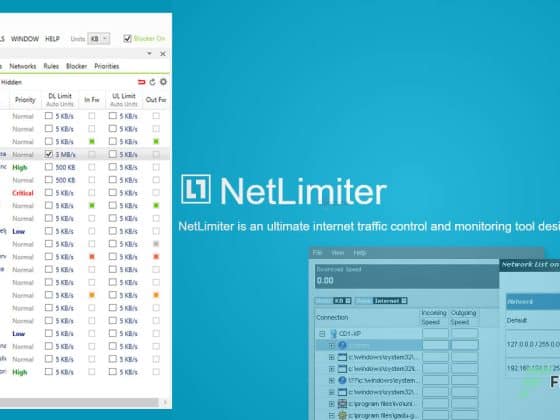This screenshot has width=560, height=420.
Task: Click the Out Fw column header
Action: point(156,100)
